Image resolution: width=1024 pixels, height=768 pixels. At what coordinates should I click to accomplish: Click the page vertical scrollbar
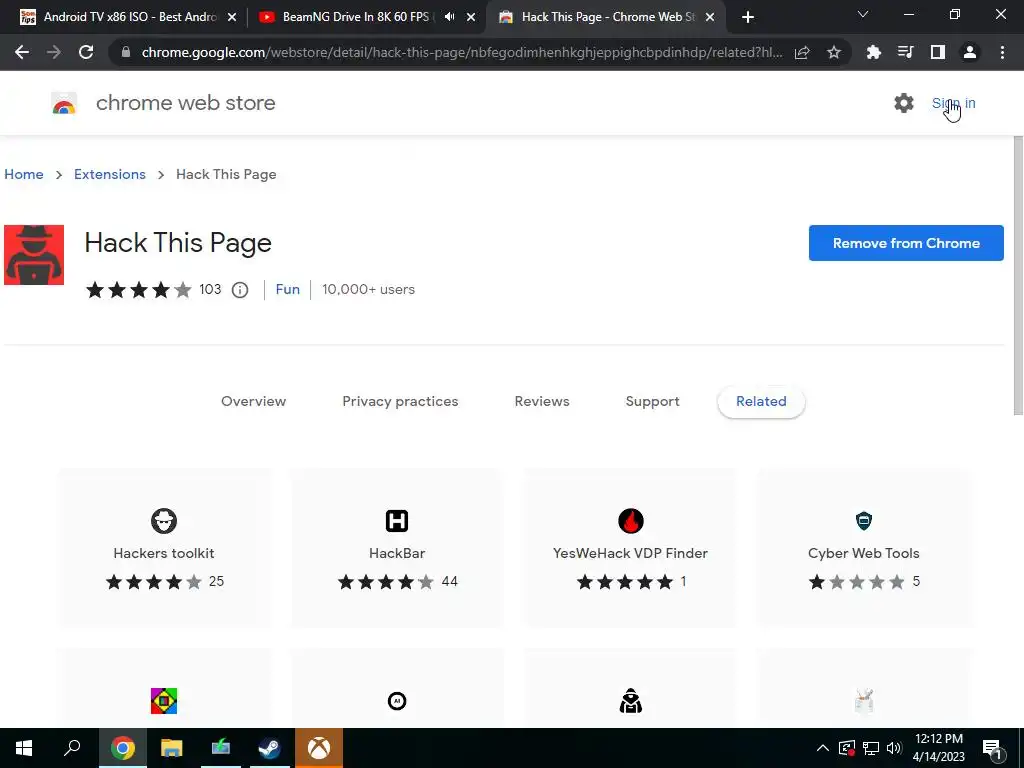1018,274
